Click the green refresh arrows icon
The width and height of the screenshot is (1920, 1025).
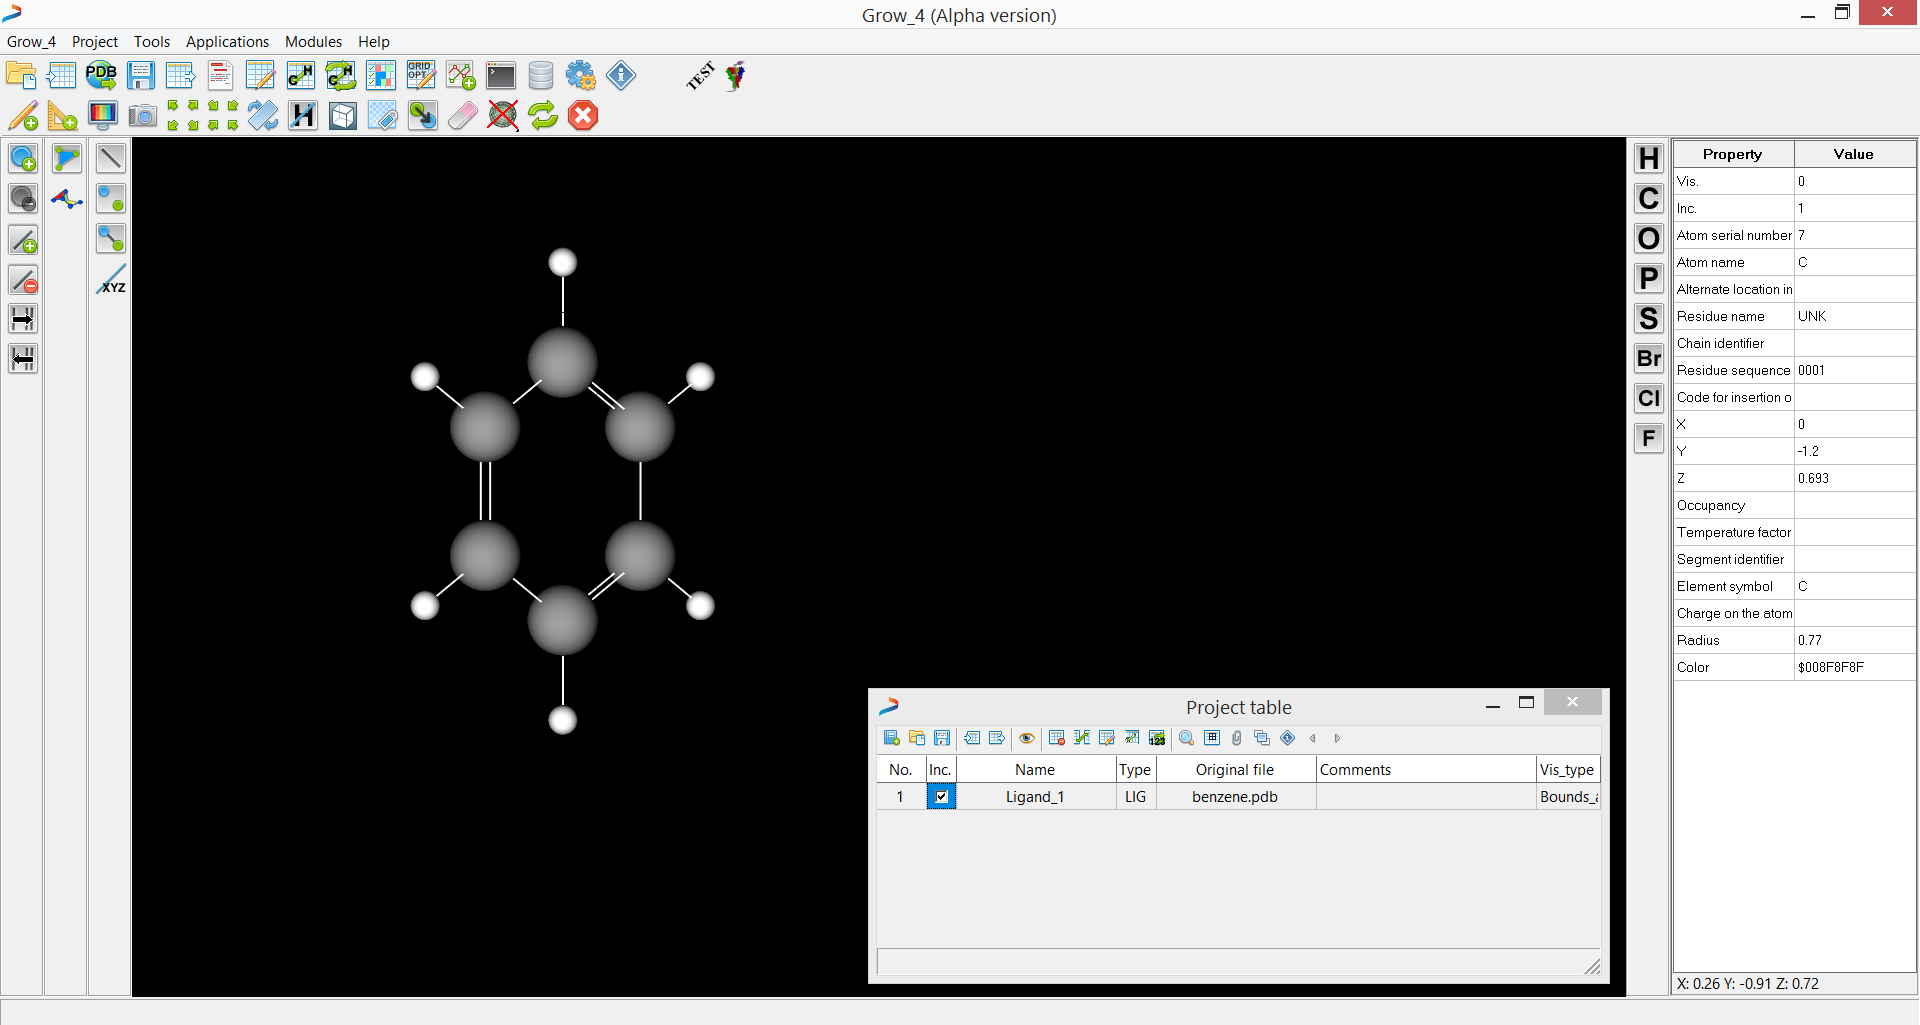(543, 116)
